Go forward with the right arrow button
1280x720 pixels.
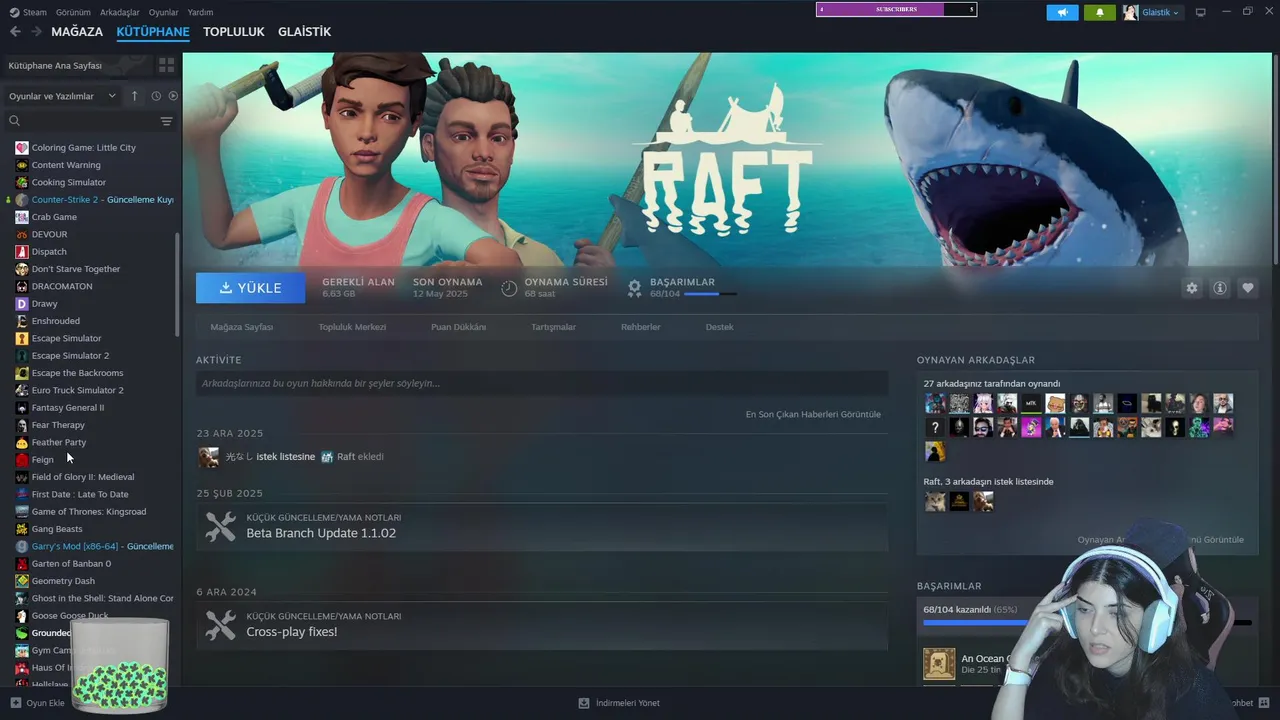coord(36,32)
